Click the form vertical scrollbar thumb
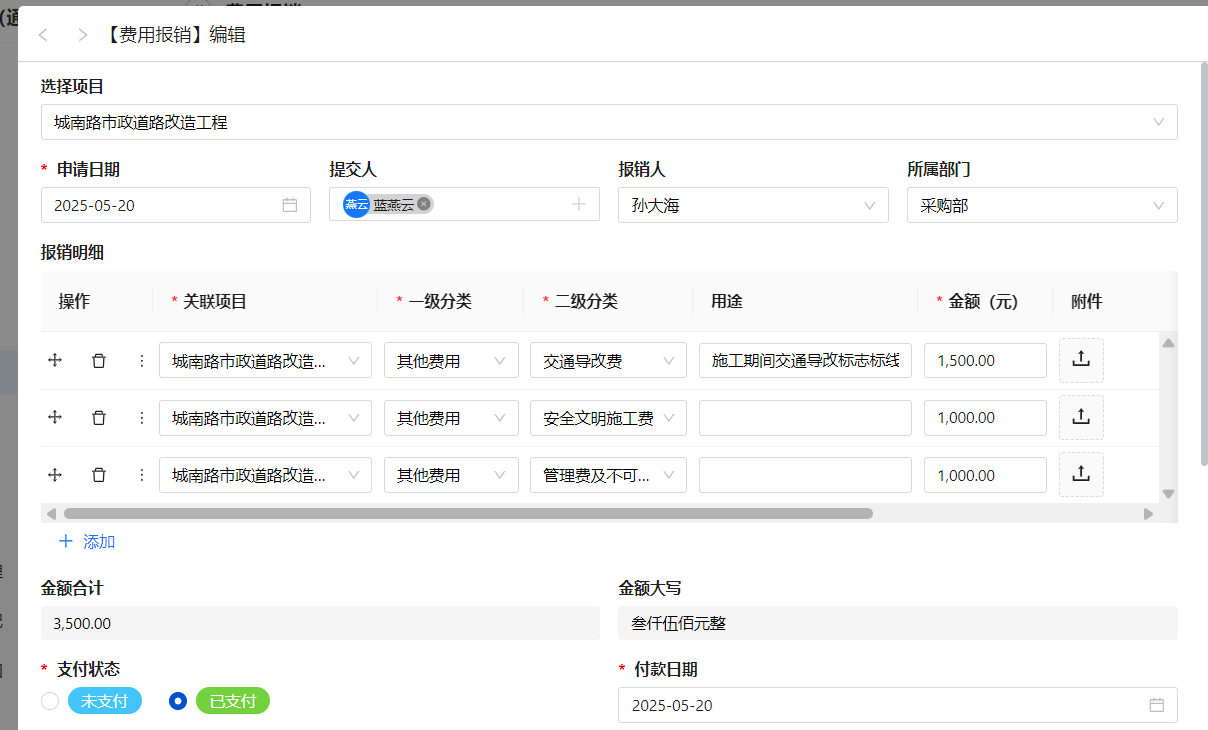The width and height of the screenshot is (1208, 730). [1203, 264]
